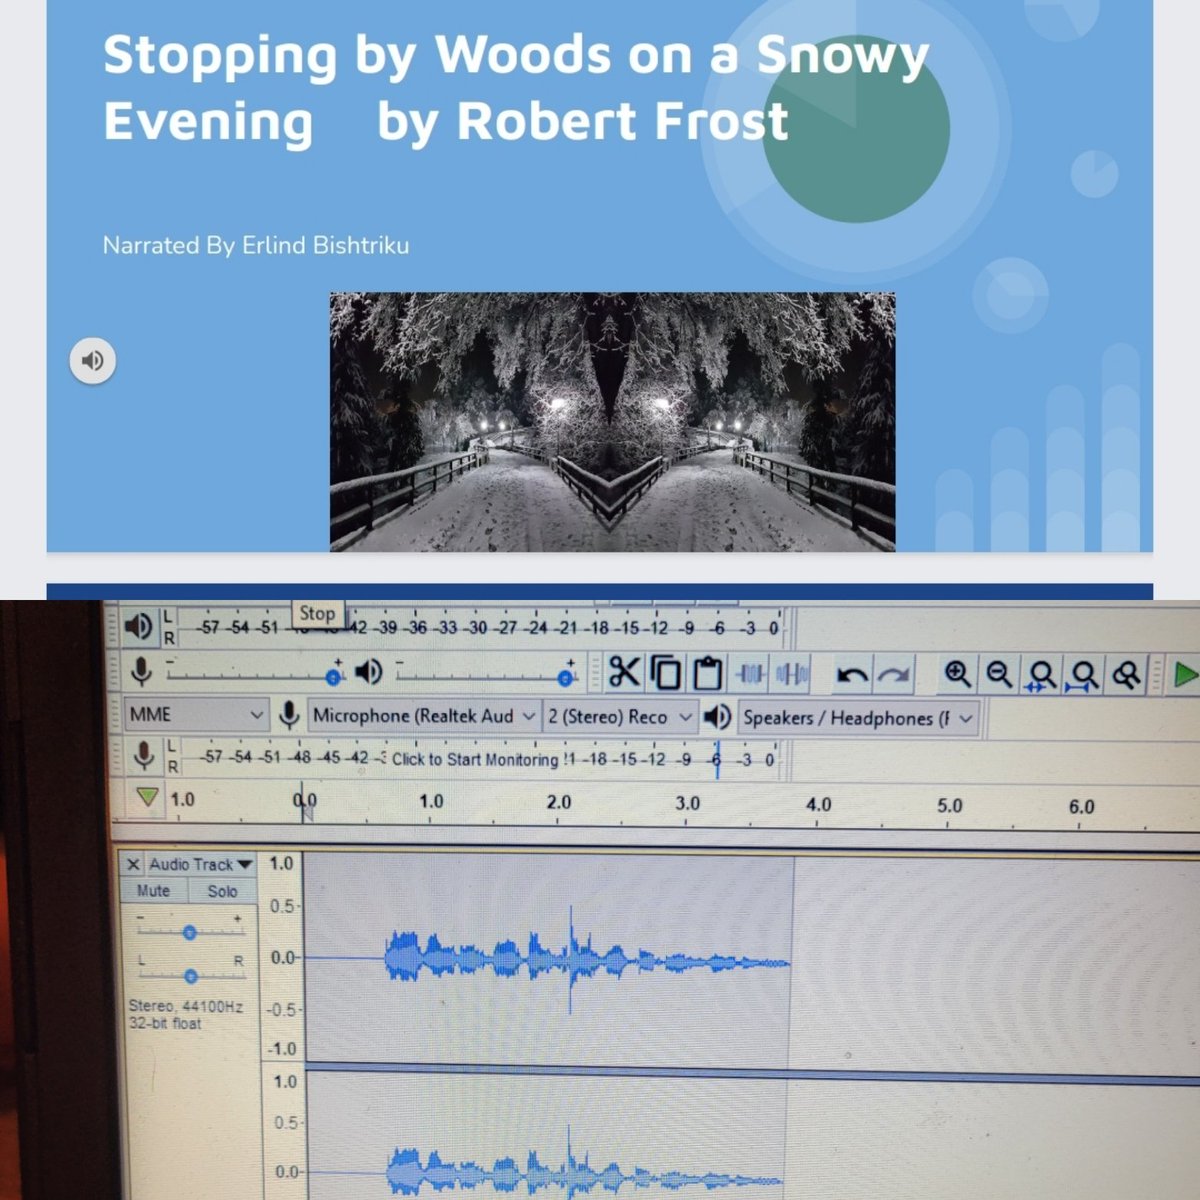Expand the MME audio host selector
Screen dimensions: 1200x1200
point(258,717)
